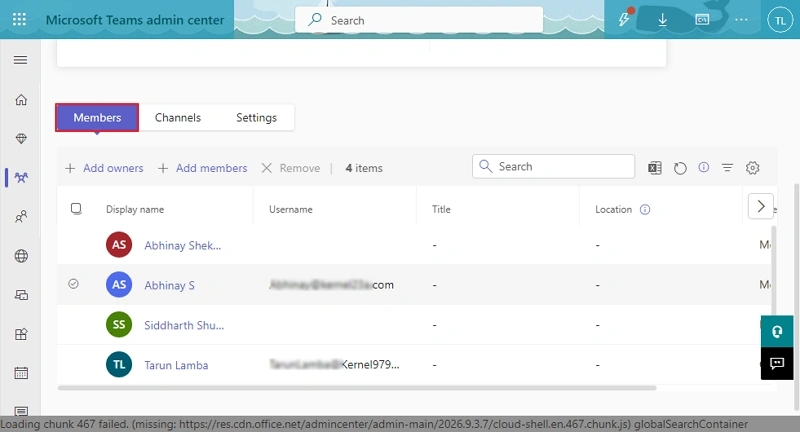The width and height of the screenshot is (800, 432).
Task: Click the teal TL avatar in Tarun Lamba row
Action: pos(119,364)
